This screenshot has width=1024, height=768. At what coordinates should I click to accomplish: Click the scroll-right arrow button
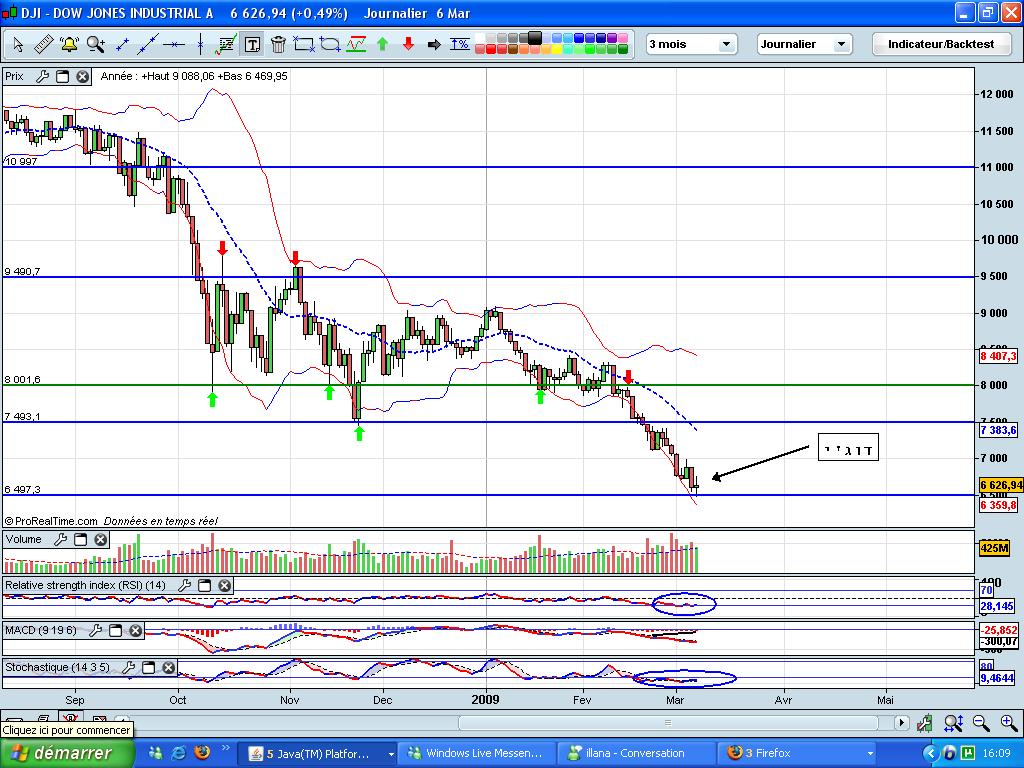[x=901, y=722]
